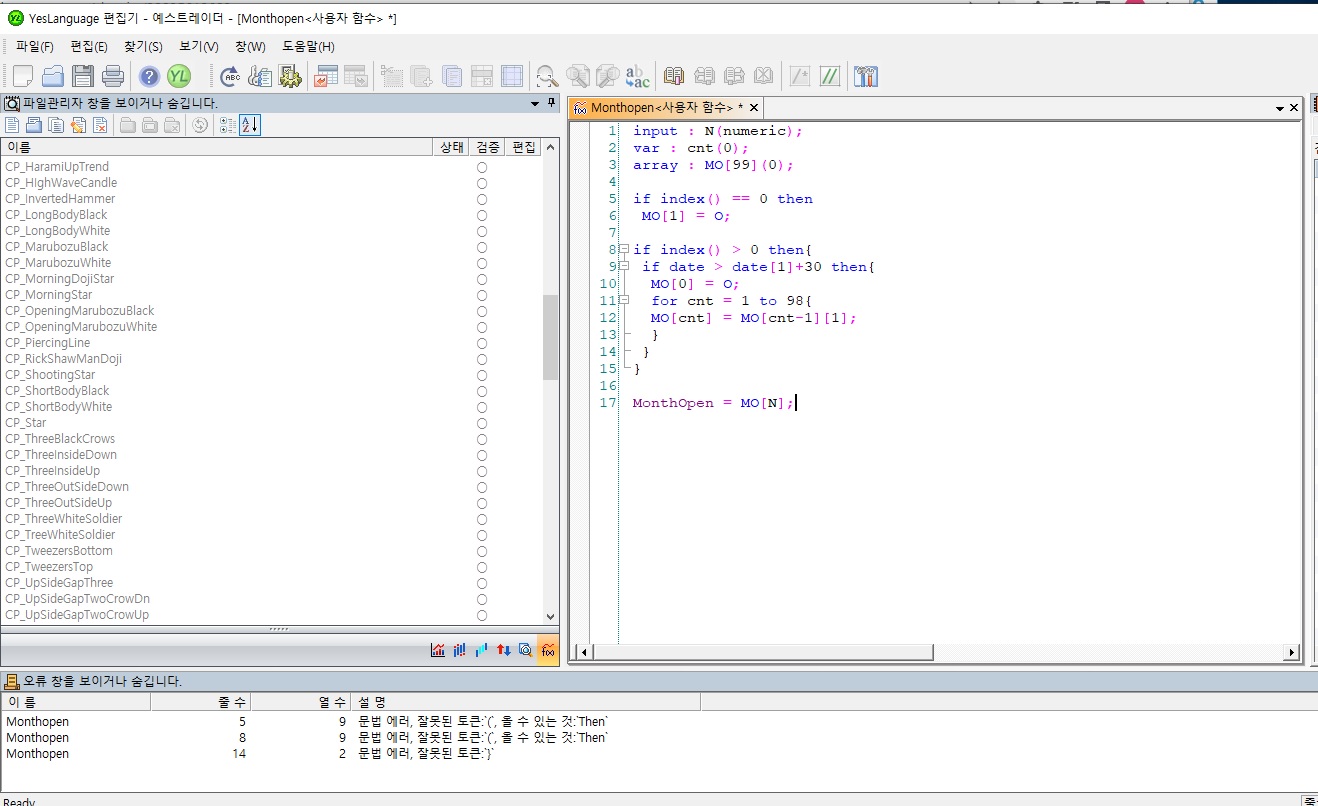Select CP_ThreeBlackCrows in the file list
1318x806 pixels.
click(x=60, y=439)
